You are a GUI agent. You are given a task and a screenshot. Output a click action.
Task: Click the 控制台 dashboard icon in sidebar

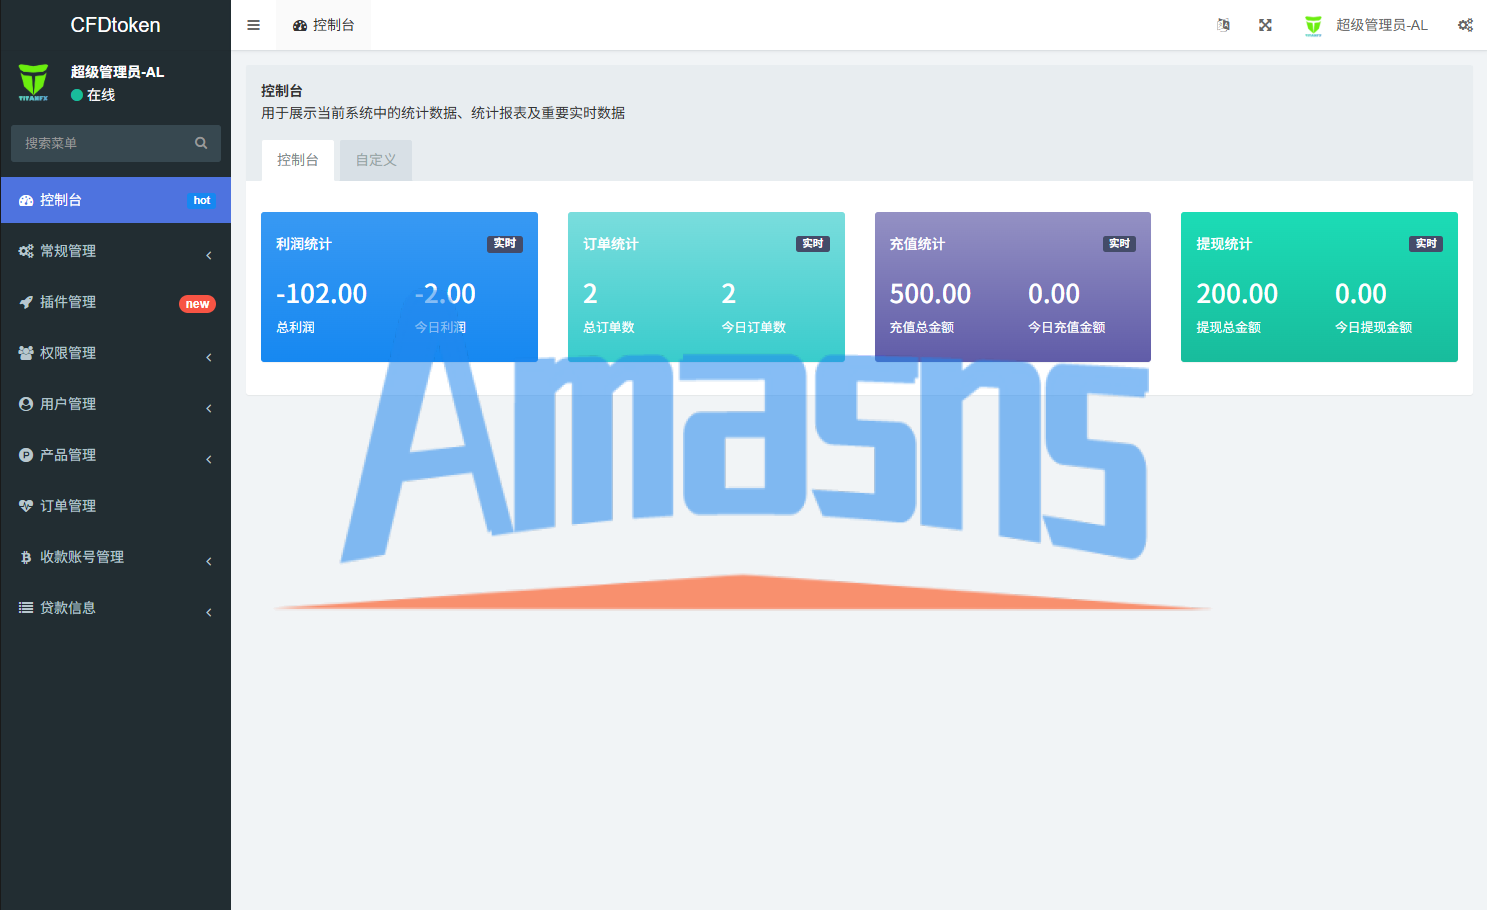[26, 200]
